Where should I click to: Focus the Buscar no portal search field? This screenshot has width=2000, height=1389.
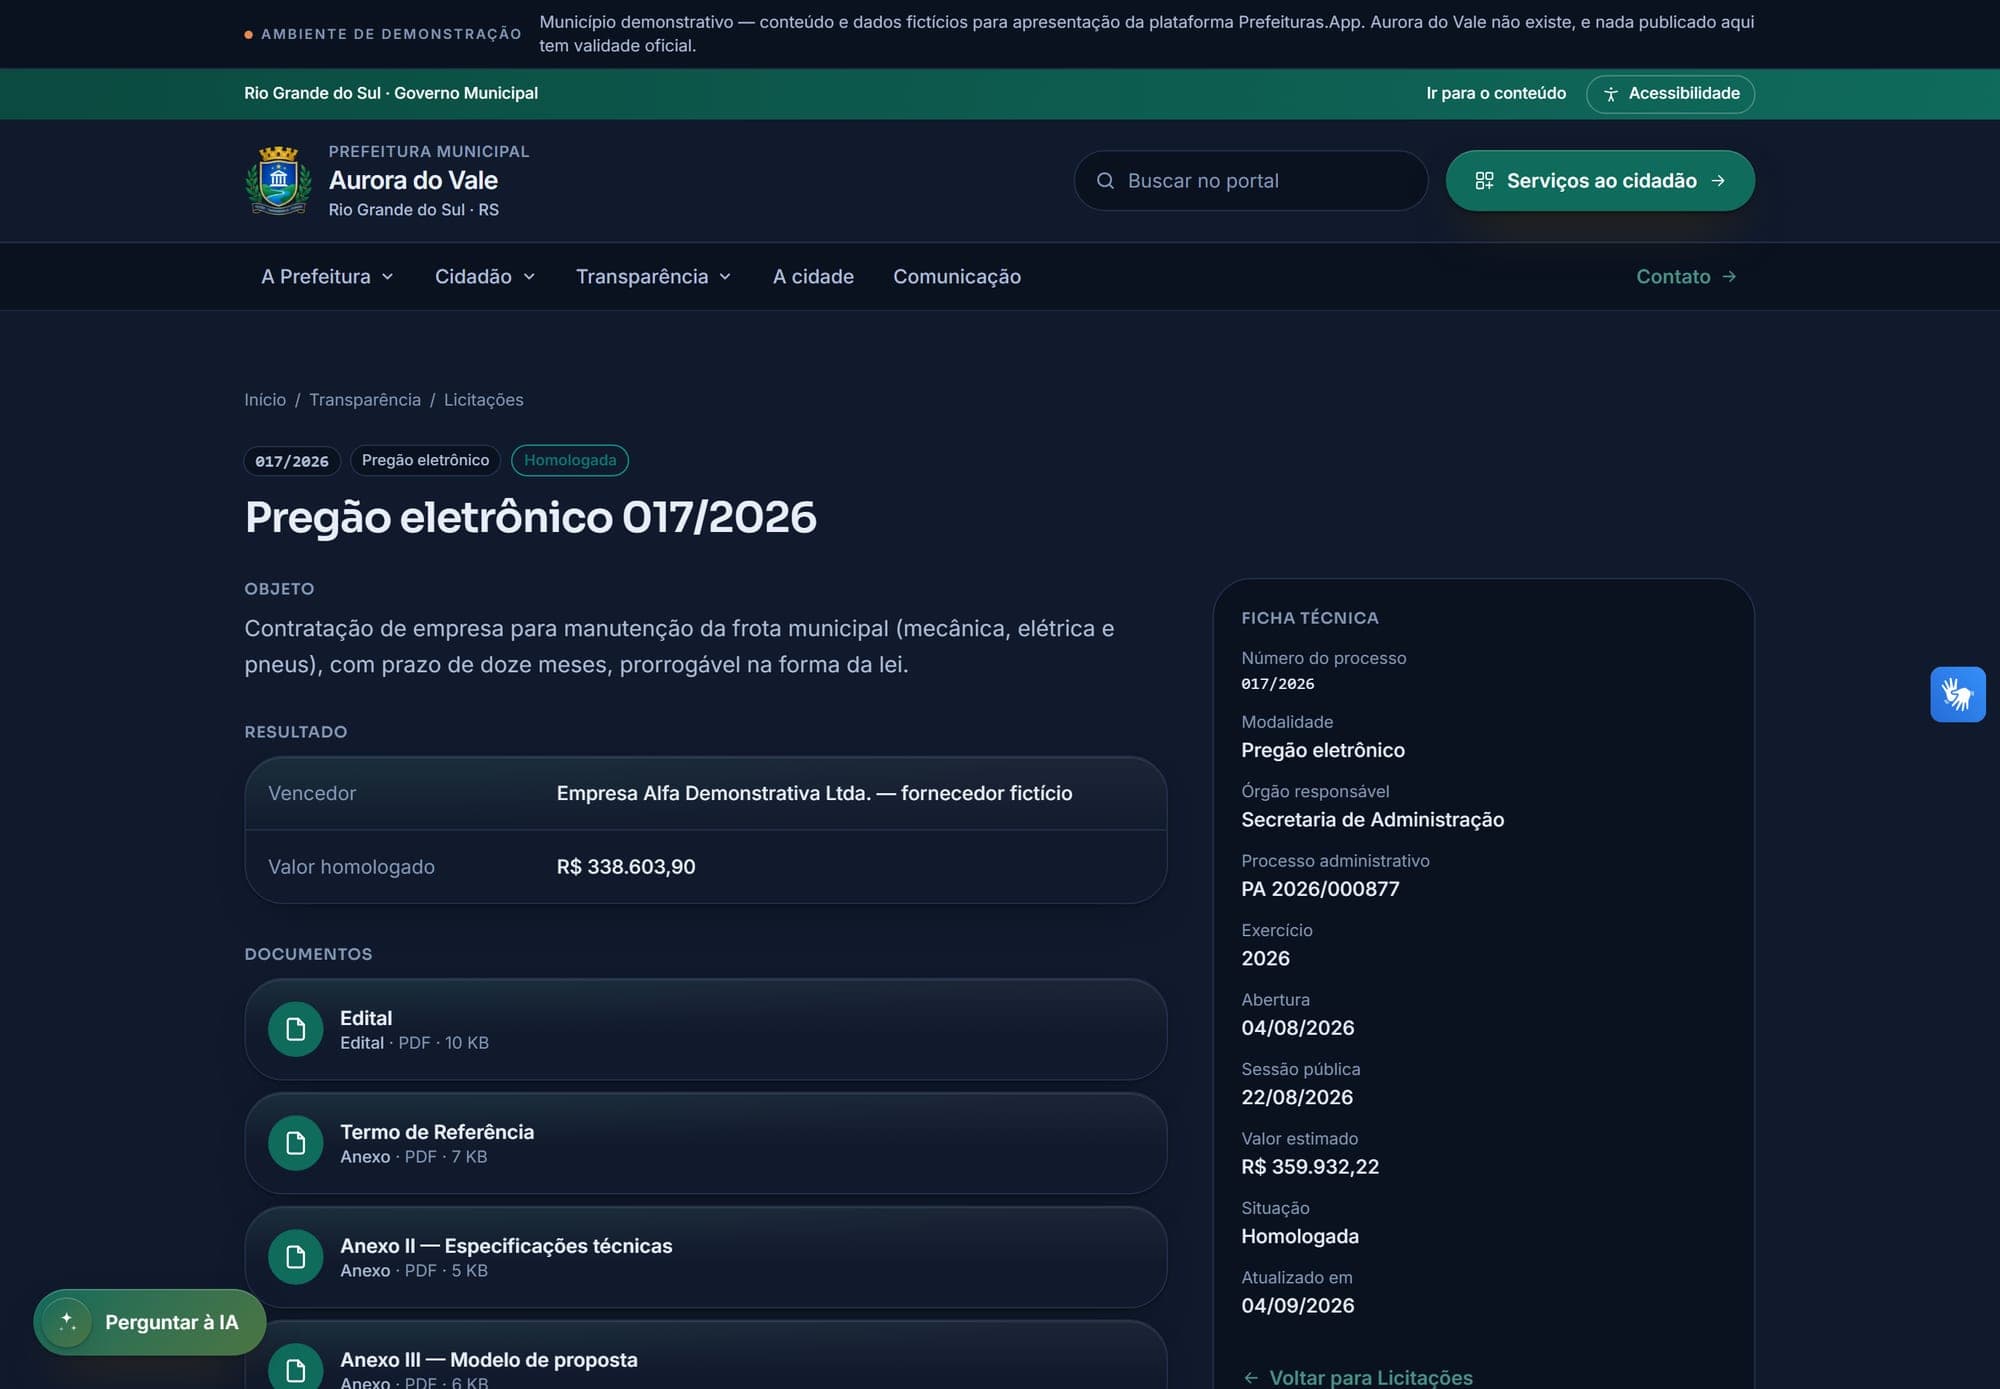coord(1250,181)
